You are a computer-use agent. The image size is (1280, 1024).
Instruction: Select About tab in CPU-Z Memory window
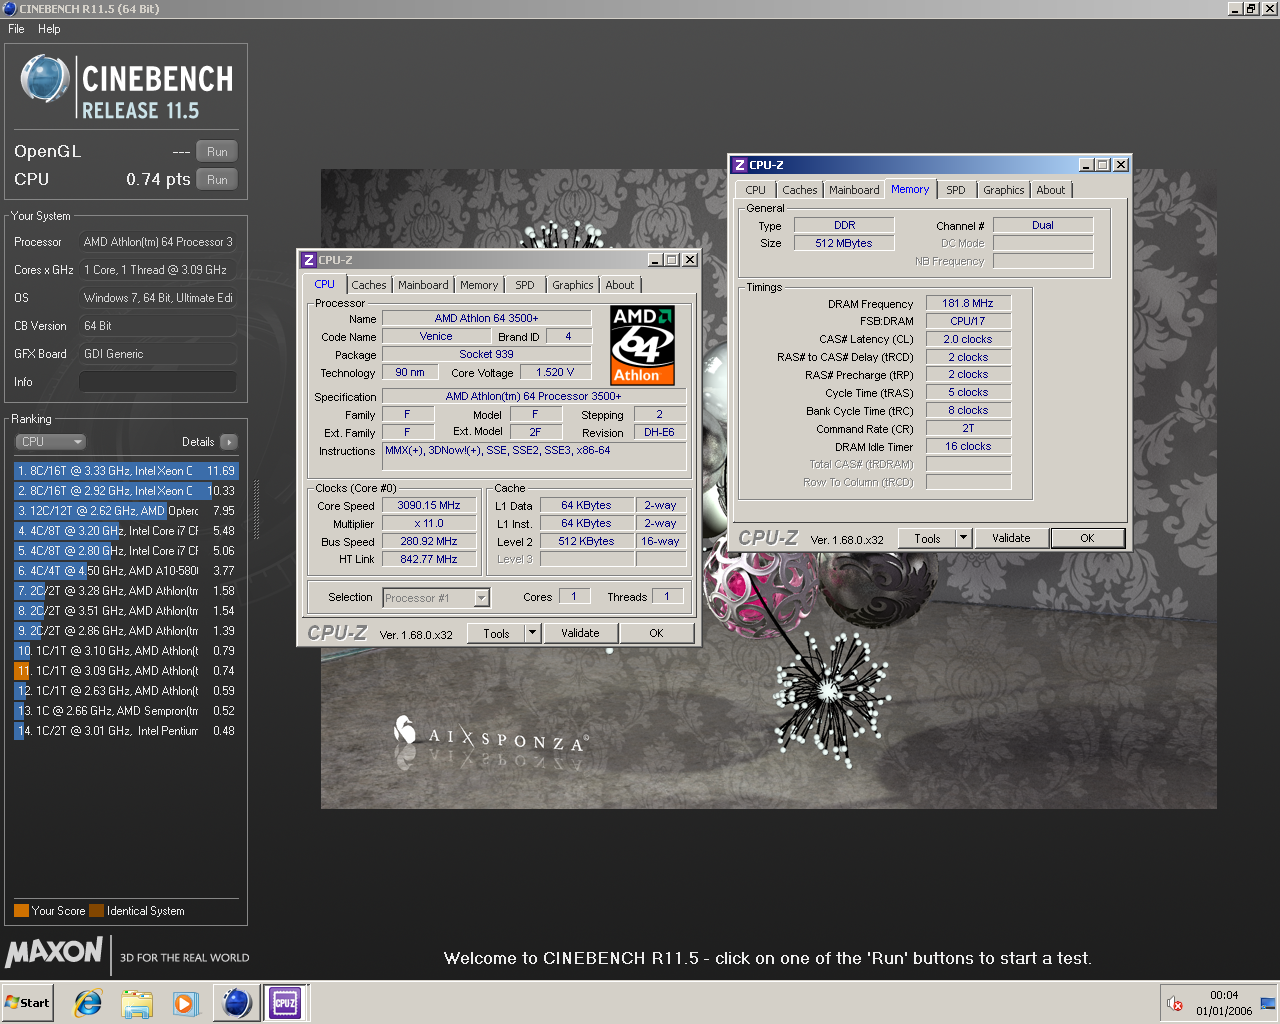1051,190
